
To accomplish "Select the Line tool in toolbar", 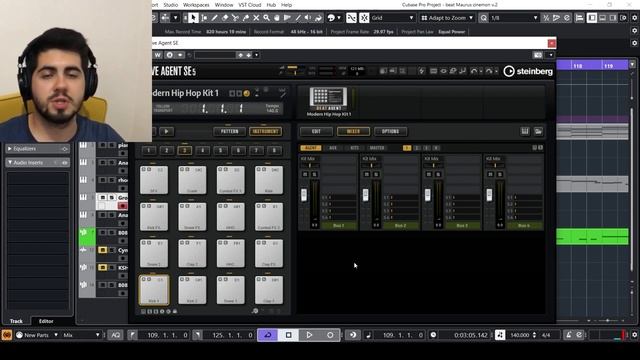I will pos(298,18).
